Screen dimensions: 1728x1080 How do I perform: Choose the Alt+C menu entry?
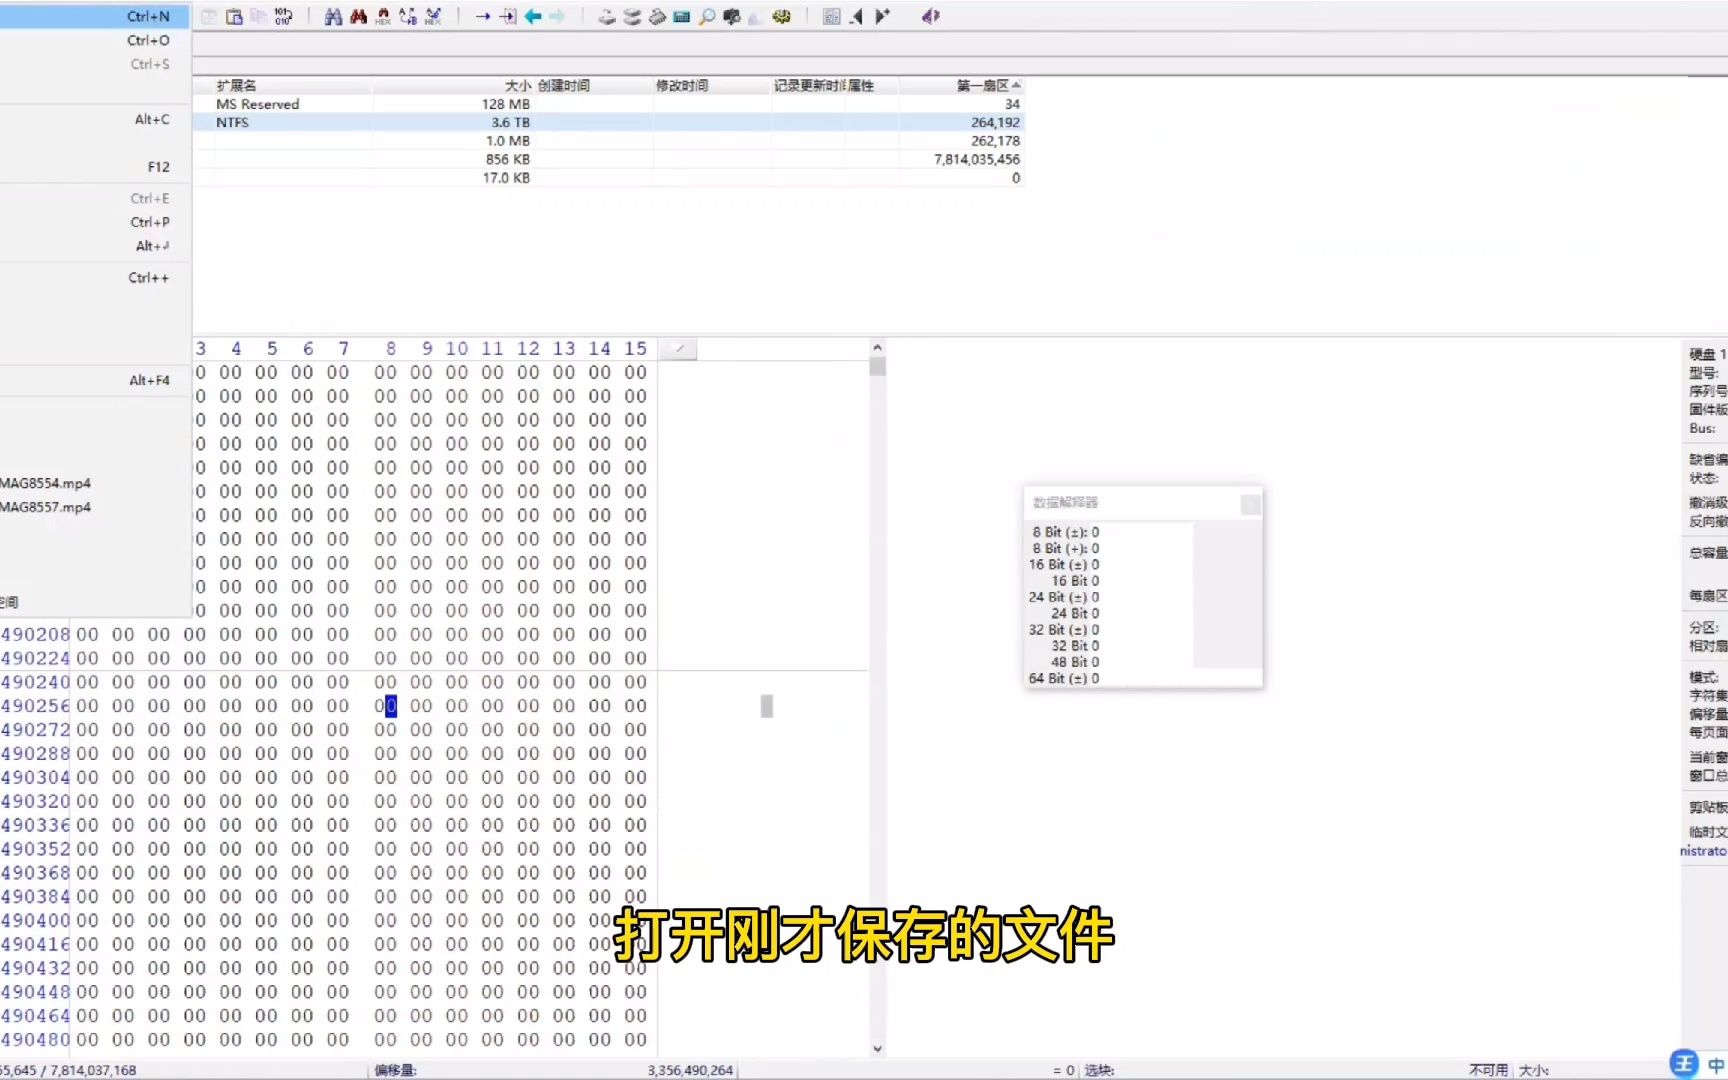(94, 119)
